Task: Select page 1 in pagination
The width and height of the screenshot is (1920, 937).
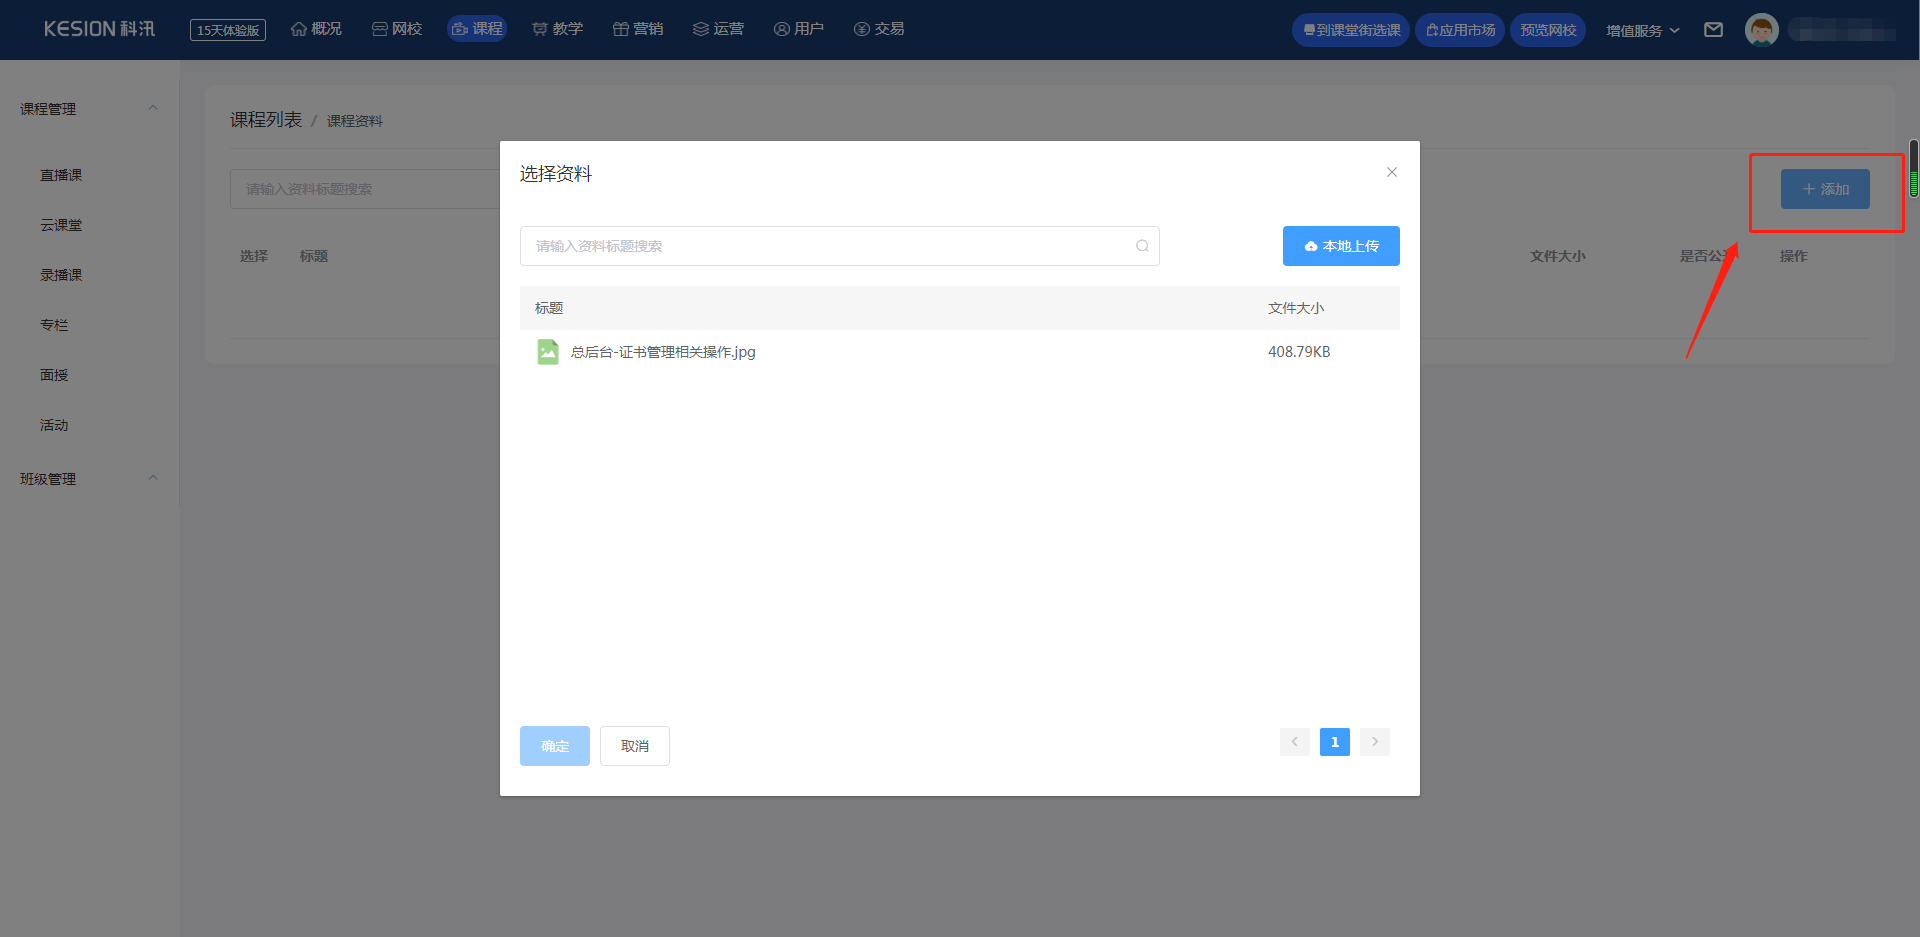Action: point(1334,742)
